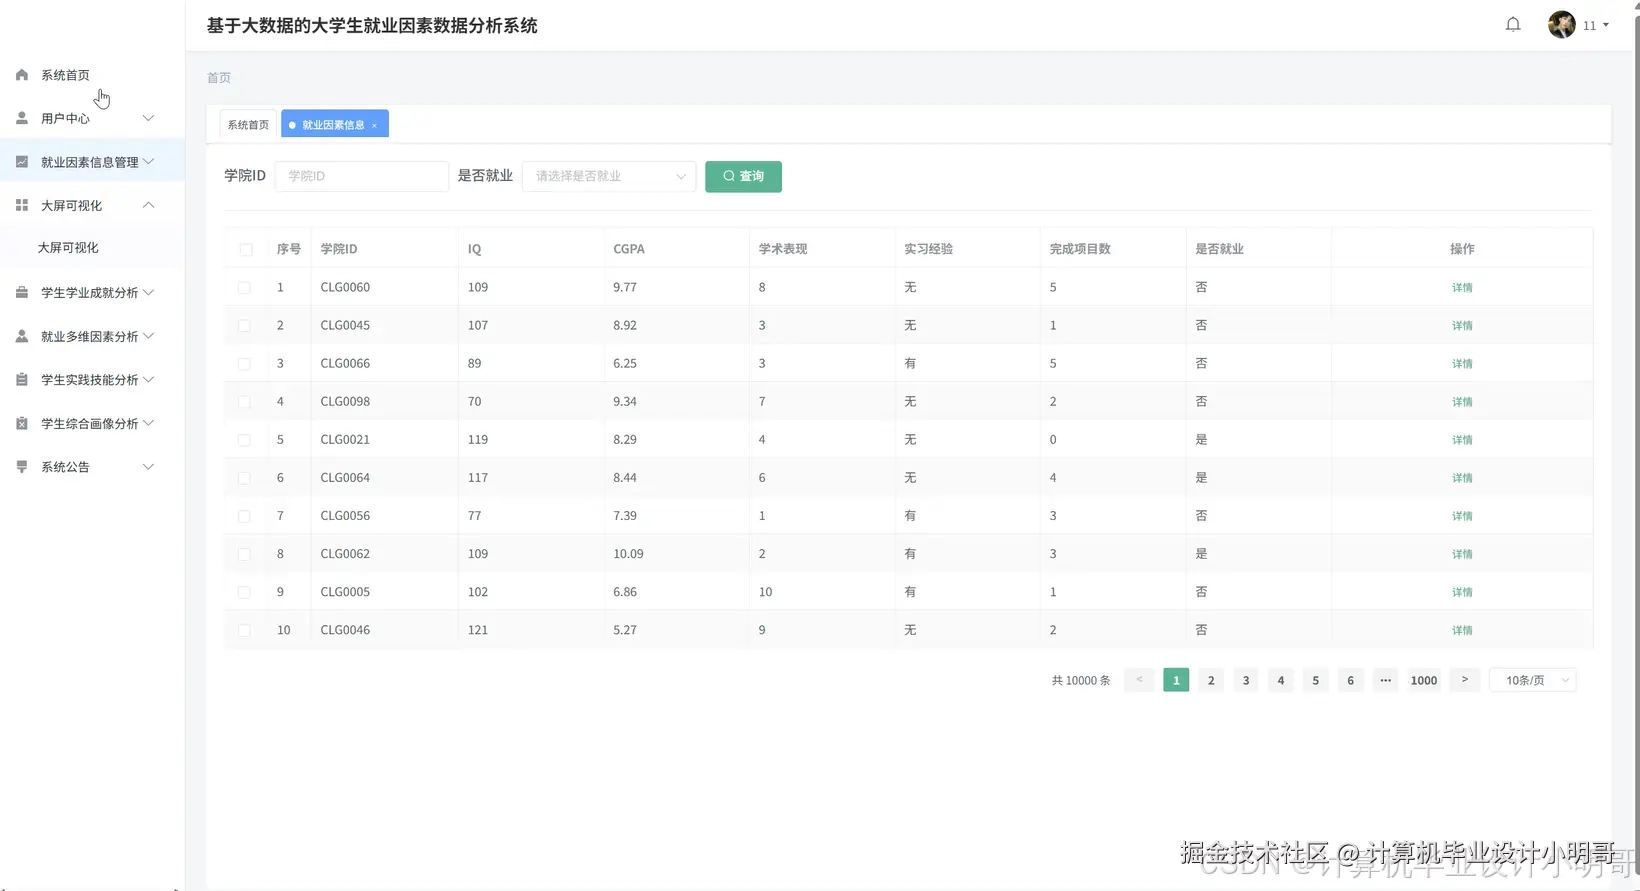Go to page 6
This screenshot has height=891, width=1640.
1350,680
